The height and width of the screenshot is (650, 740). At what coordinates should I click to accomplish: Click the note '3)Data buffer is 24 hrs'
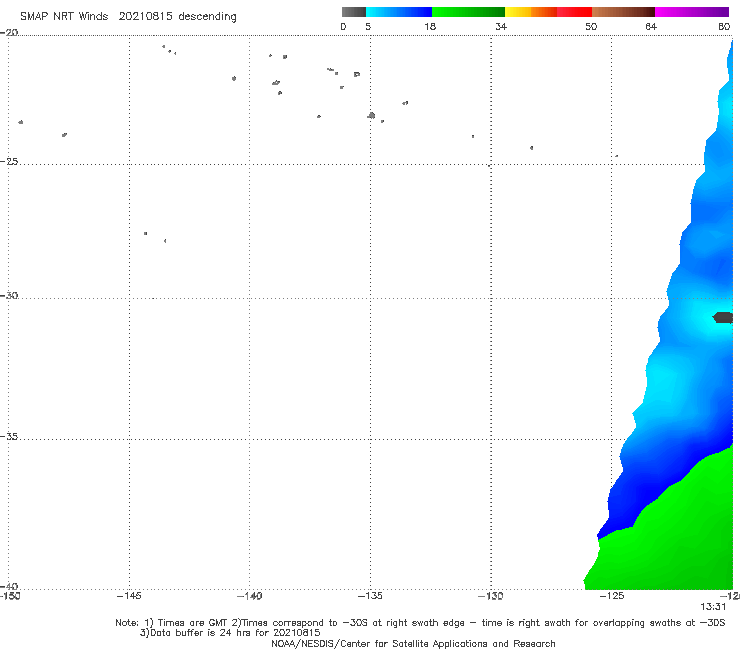230,633
